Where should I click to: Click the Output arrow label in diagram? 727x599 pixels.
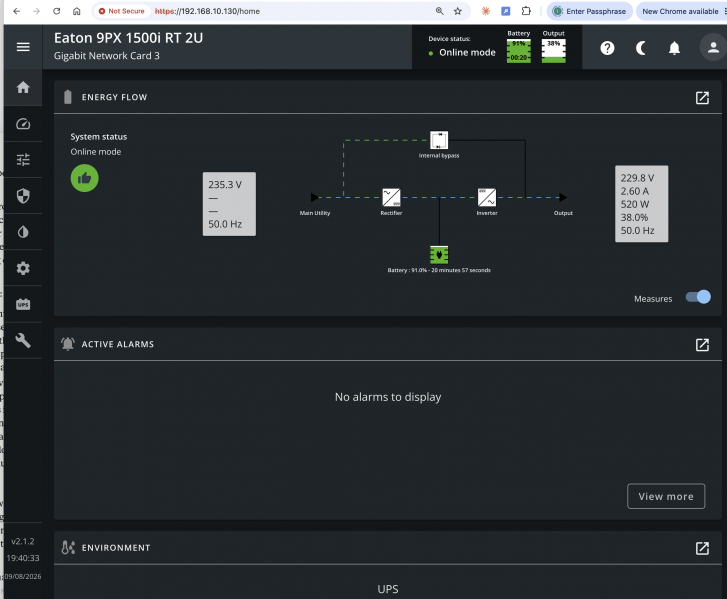click(x=563, y=213)
